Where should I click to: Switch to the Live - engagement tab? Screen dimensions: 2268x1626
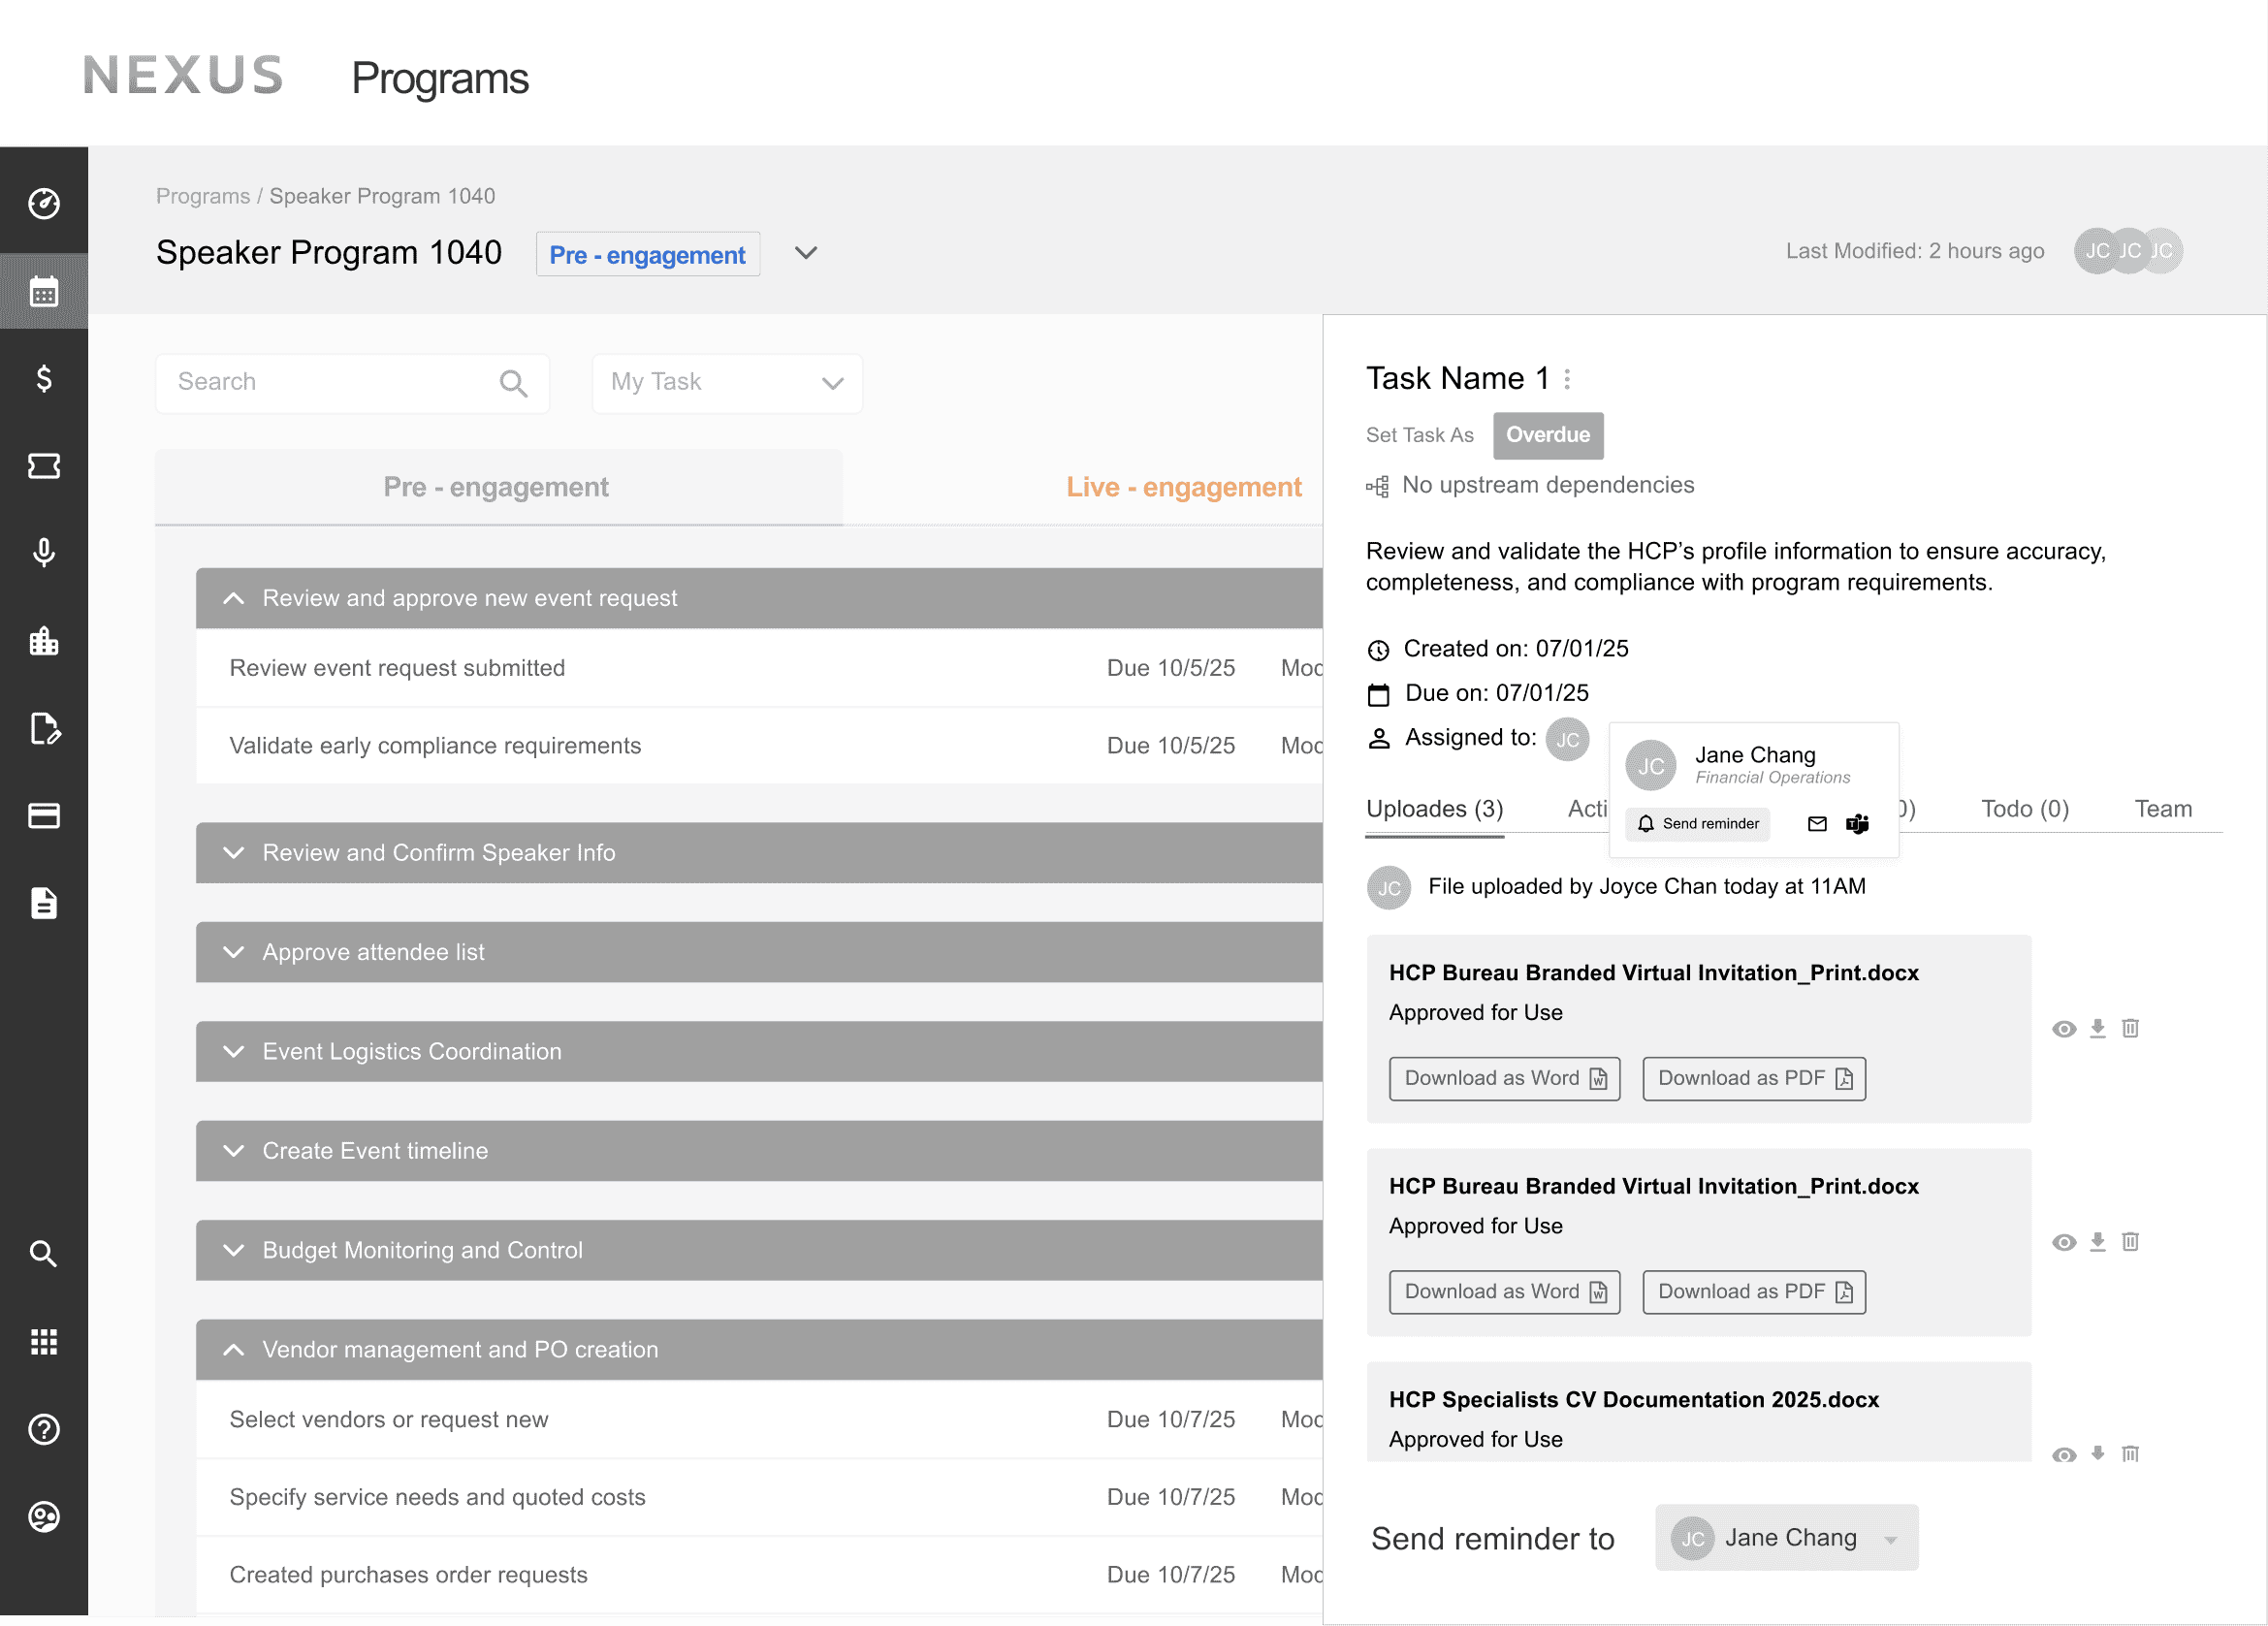click(x=1183, y=487)
